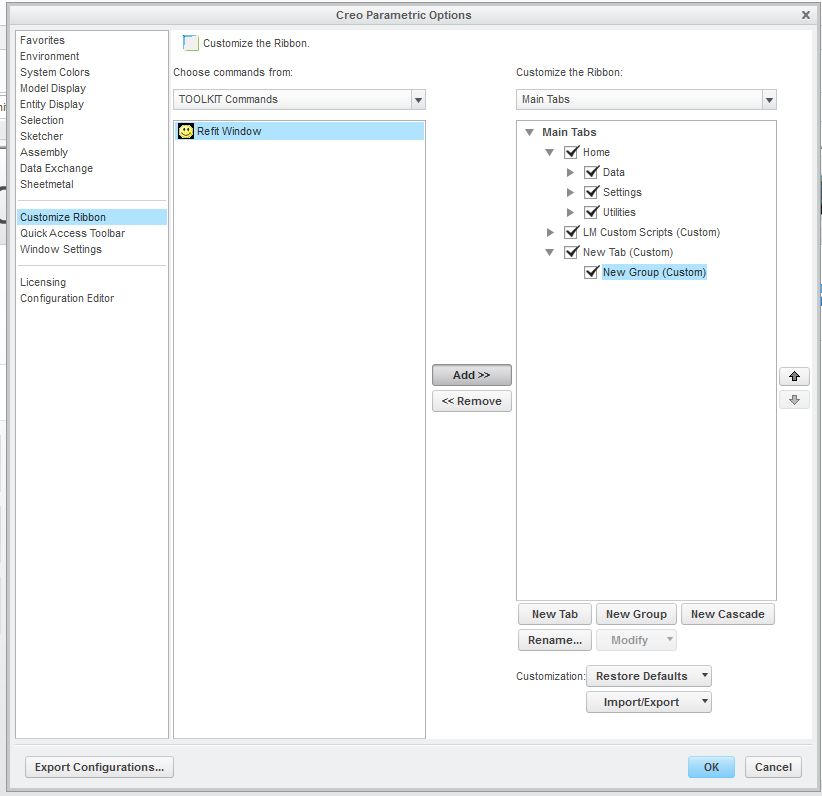822x796 pixels.
Task: Expand the LM Custom Scripts node
Action: 550,232
